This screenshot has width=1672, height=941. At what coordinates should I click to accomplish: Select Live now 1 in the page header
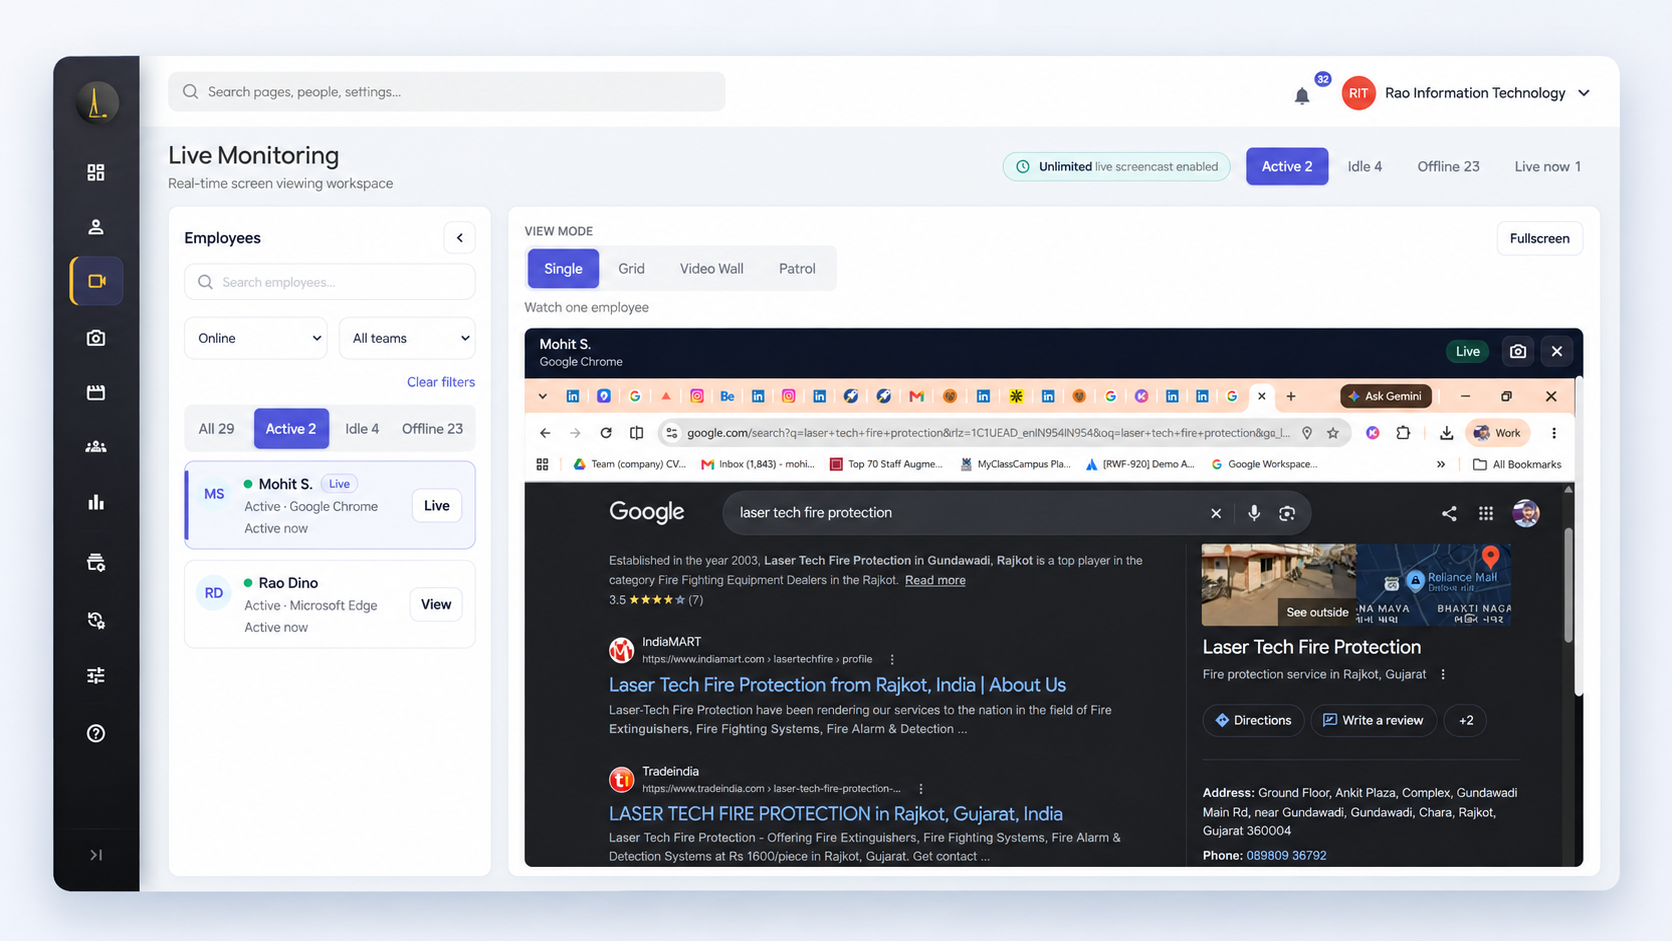1547,166
